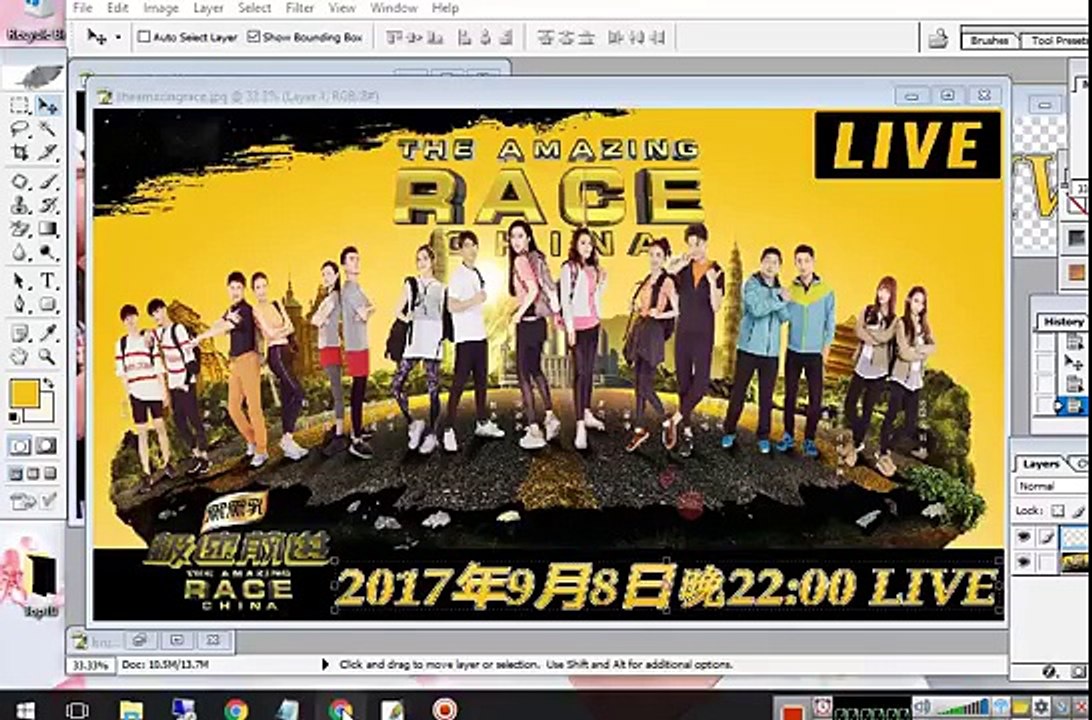Screen dimensions: 1092x720
Task: Click the yellow foreground color swatch
Action: (x=24, y=393)
